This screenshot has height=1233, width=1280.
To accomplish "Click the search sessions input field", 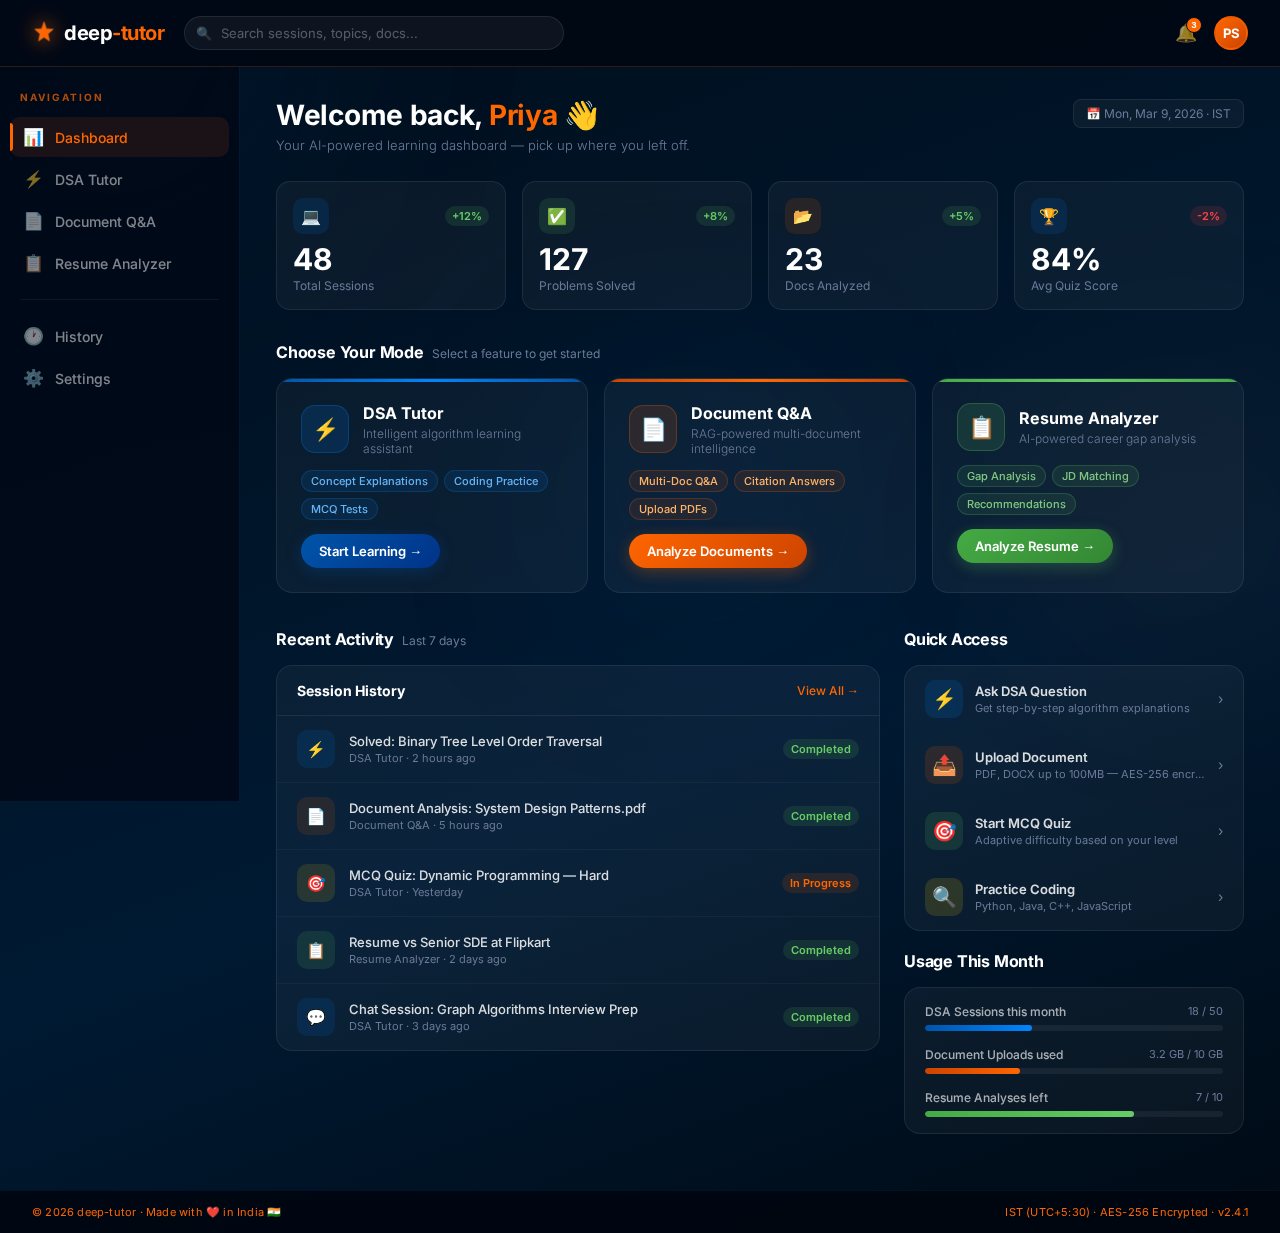I will tap(373, 33).
